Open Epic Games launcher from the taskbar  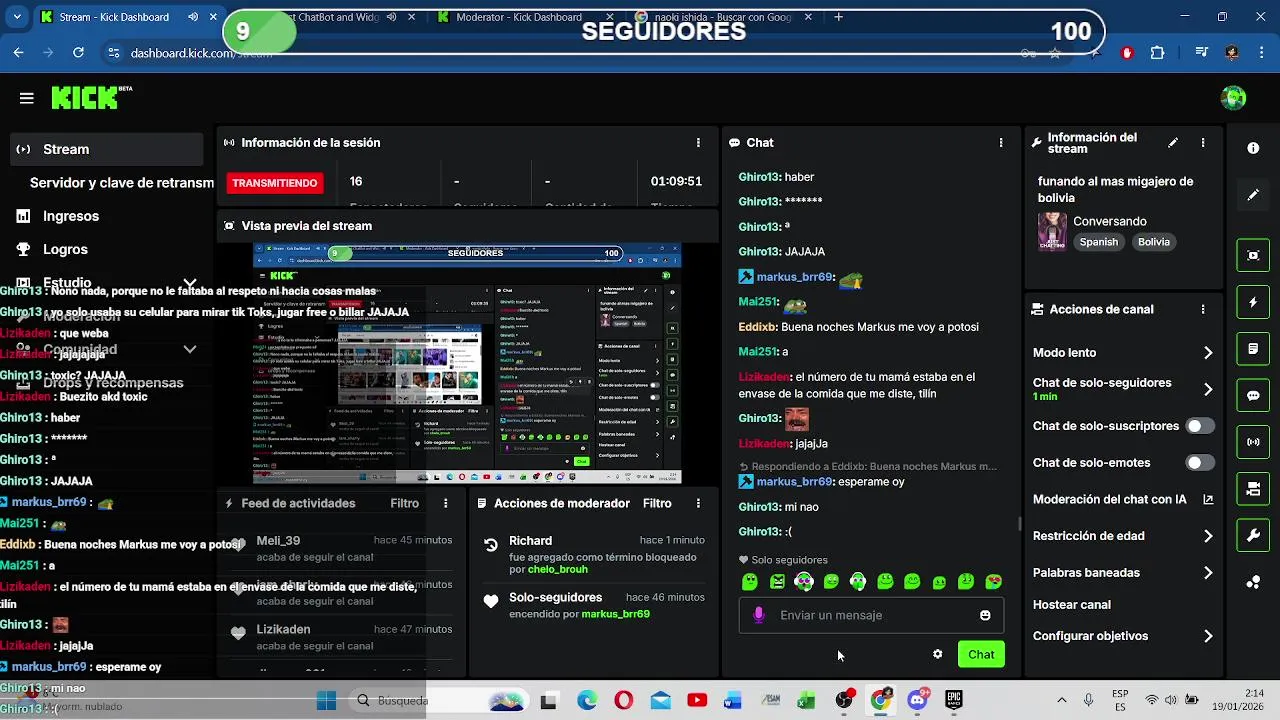click(x=954, y=700)
